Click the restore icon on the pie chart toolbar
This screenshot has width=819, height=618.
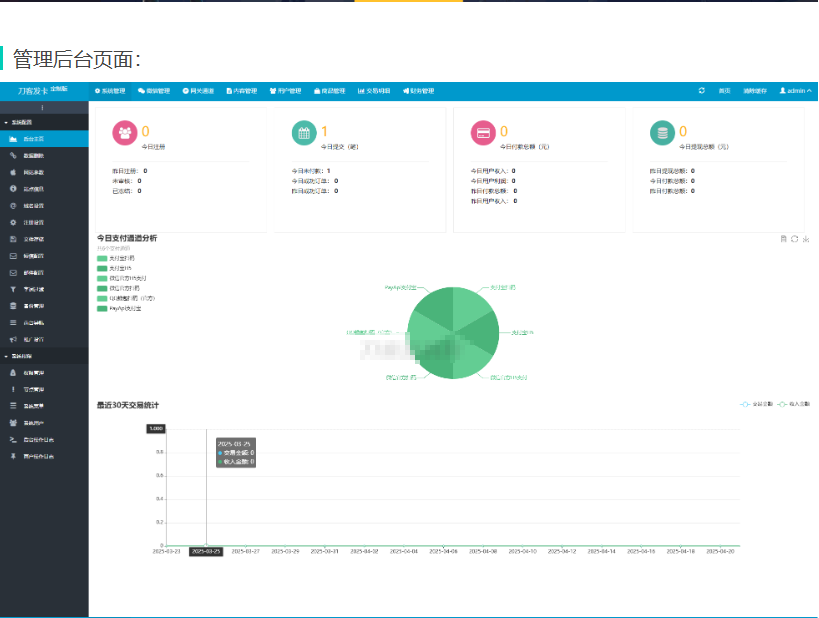pos(794,239)
